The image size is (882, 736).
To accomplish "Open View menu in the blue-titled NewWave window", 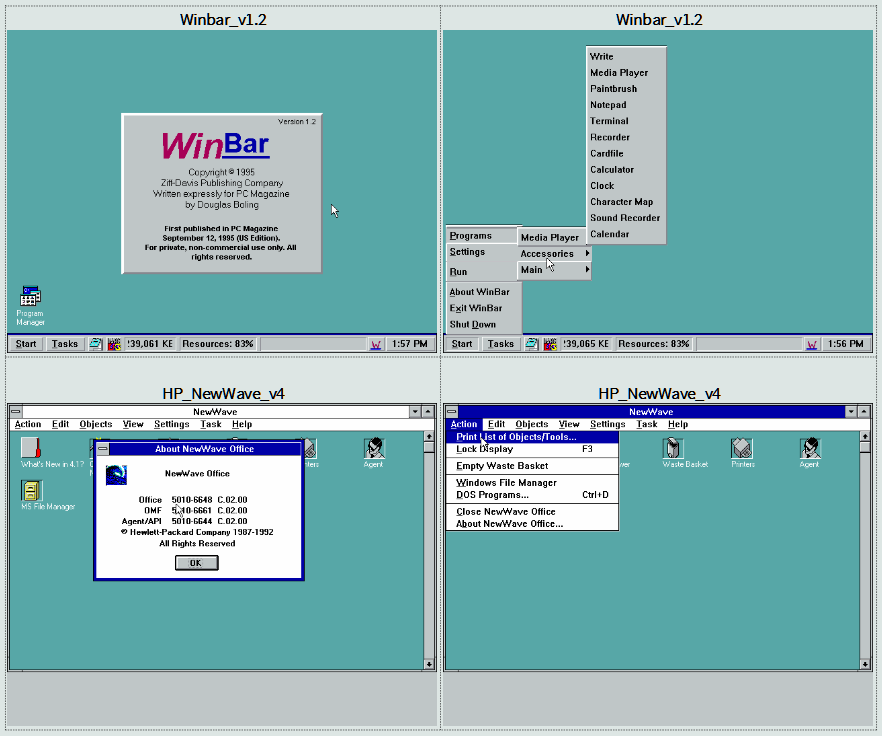I will [569, 424].
